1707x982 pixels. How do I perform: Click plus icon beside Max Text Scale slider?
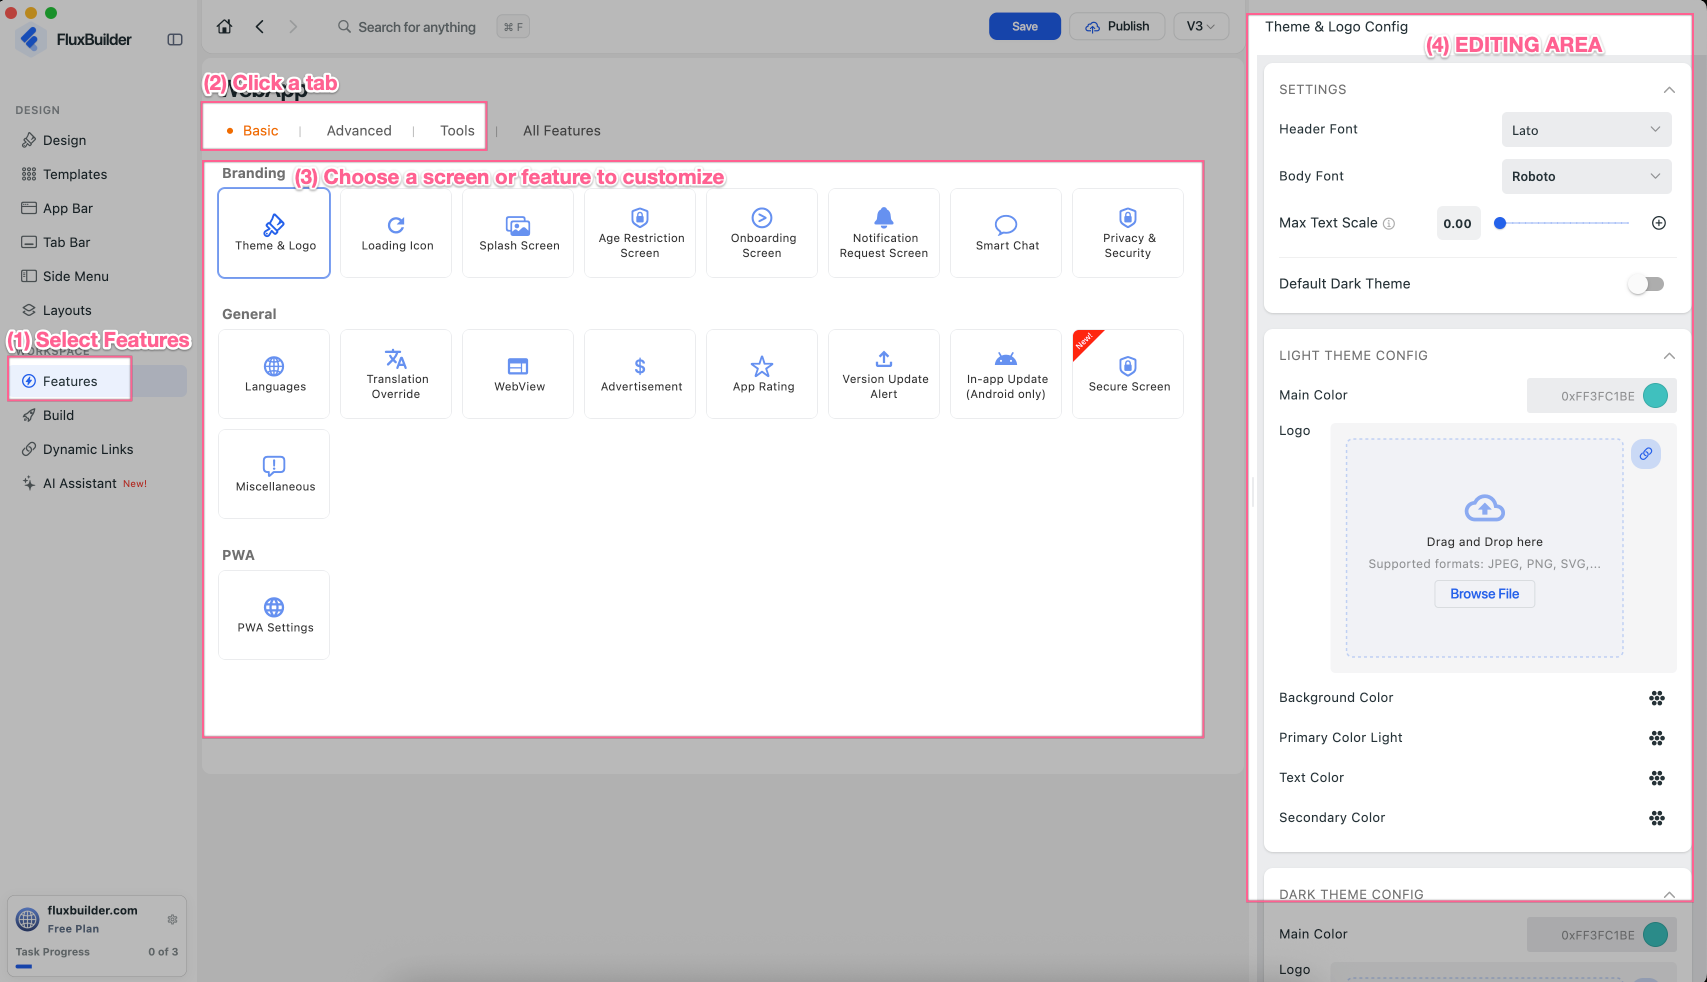[1659, 223]
